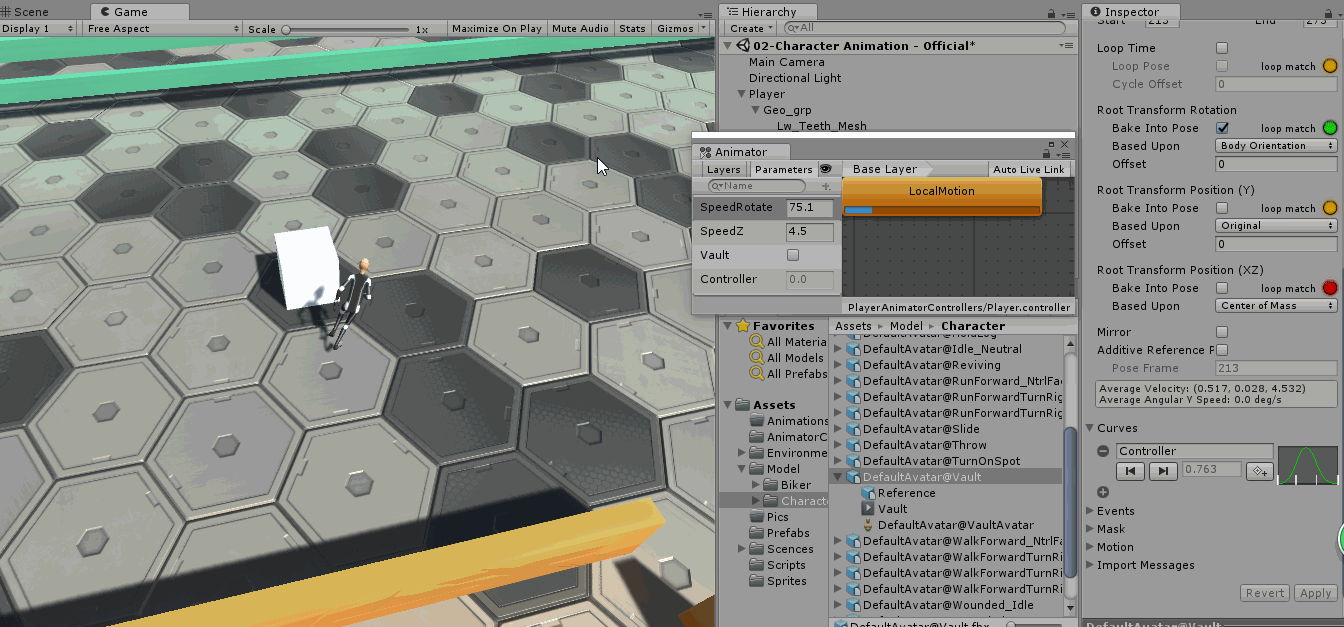Select the DefaultAvatar@Throw model asset
1344x627 pixels.
pos(917,445)
